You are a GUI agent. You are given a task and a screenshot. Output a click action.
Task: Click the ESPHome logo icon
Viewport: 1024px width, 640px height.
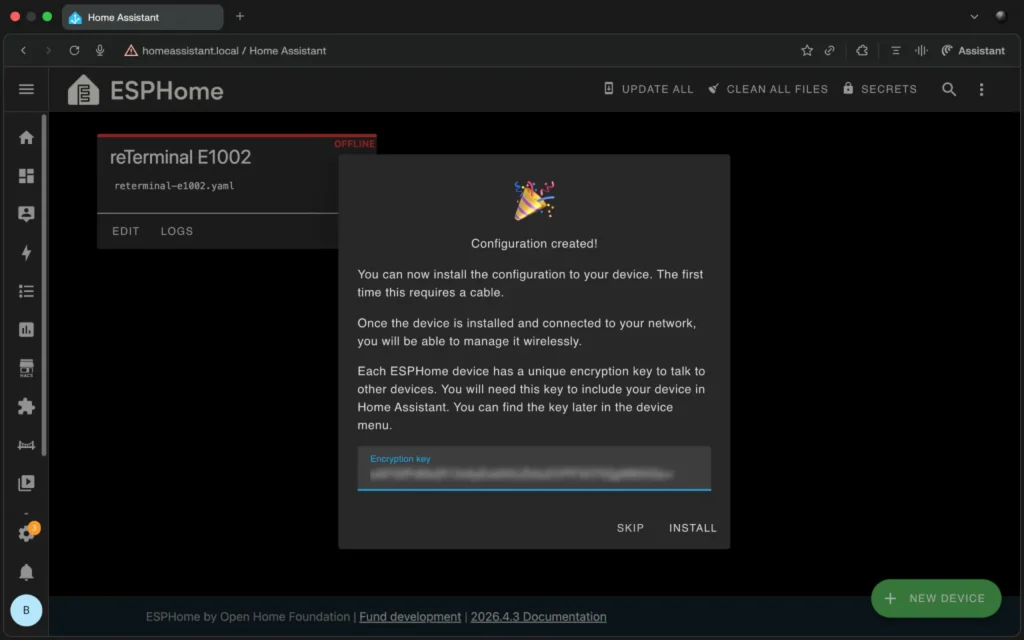84,90
